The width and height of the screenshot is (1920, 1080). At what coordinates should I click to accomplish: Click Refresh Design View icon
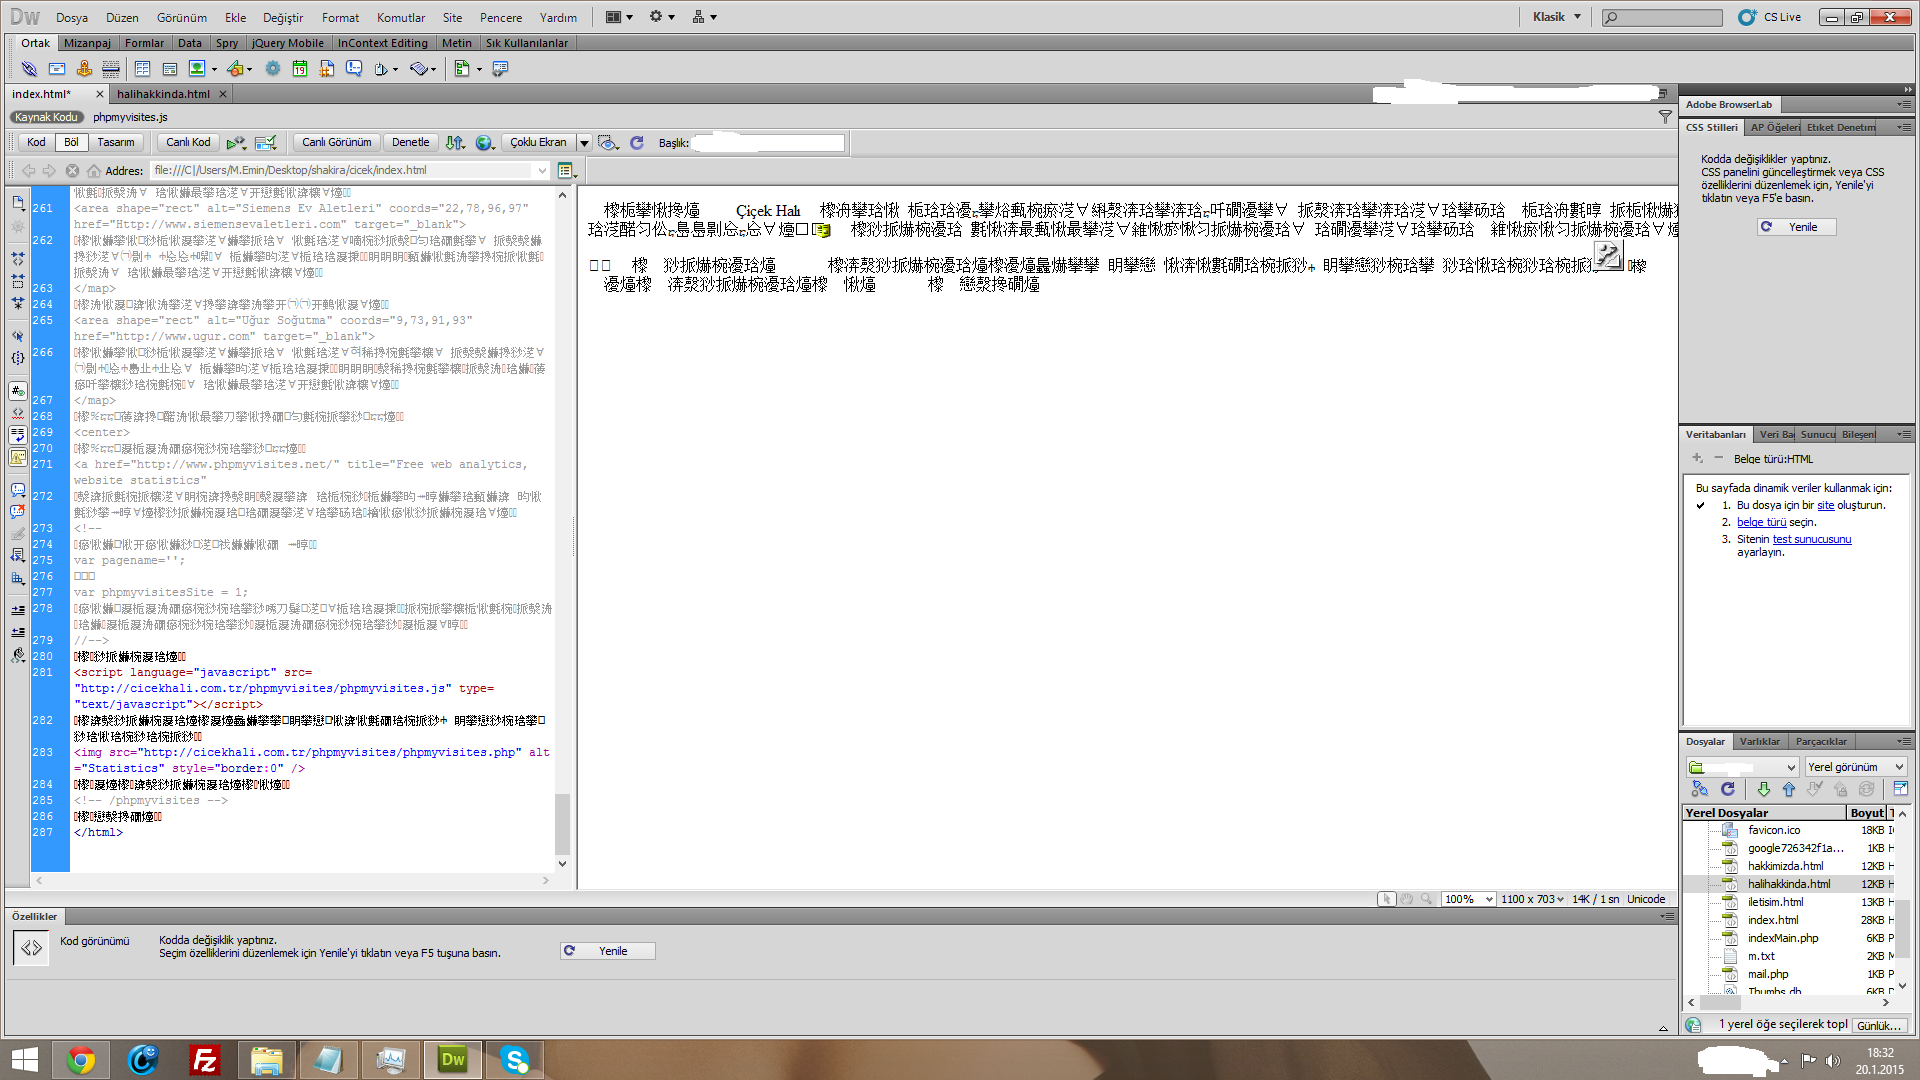pyautogui.click(x=637, y=143)
